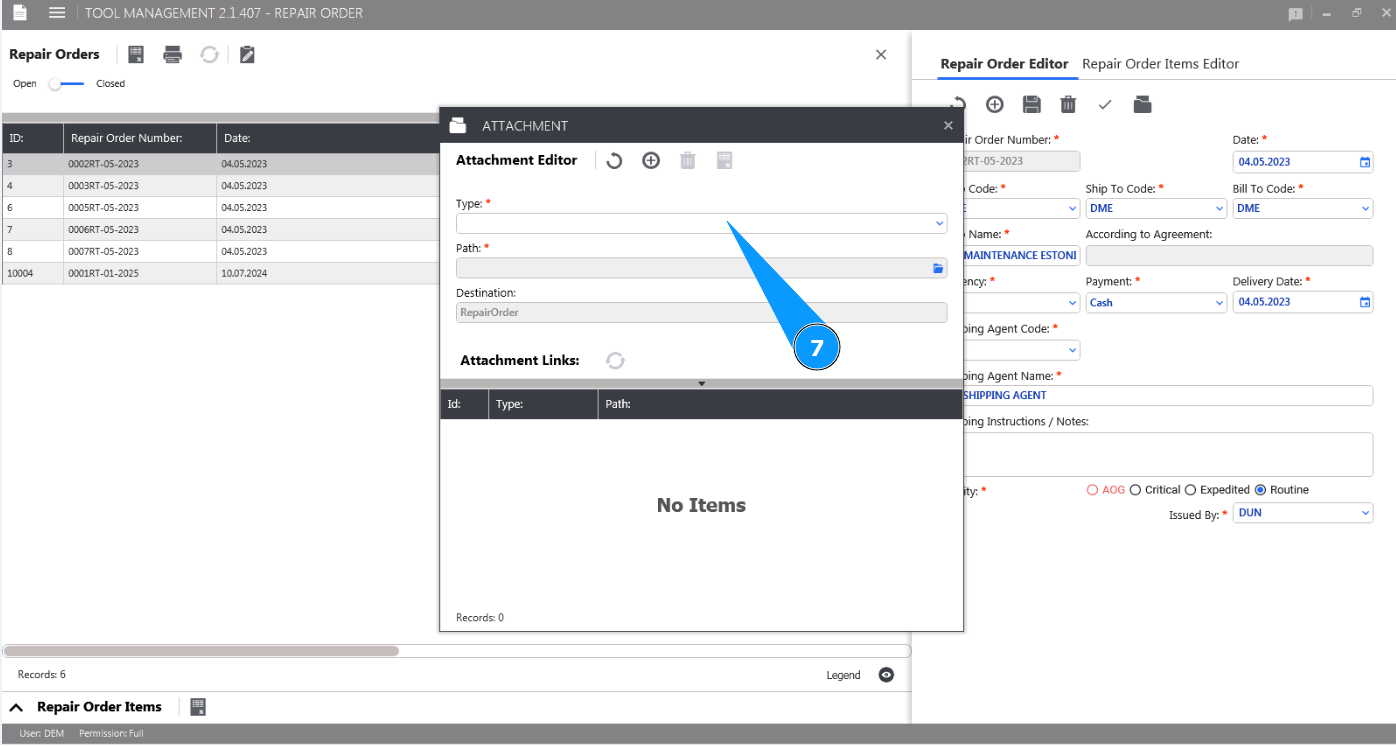Export Repair Order Items to spreadsheet

[198, 707]
